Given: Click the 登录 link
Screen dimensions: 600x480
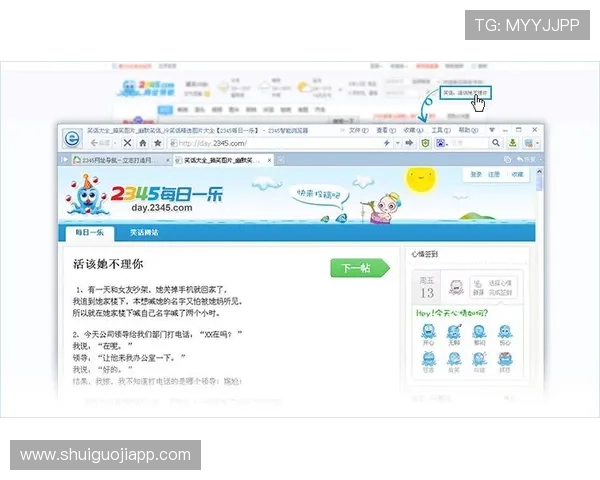Looking at the screenshot, I should [x=476, y=175].
